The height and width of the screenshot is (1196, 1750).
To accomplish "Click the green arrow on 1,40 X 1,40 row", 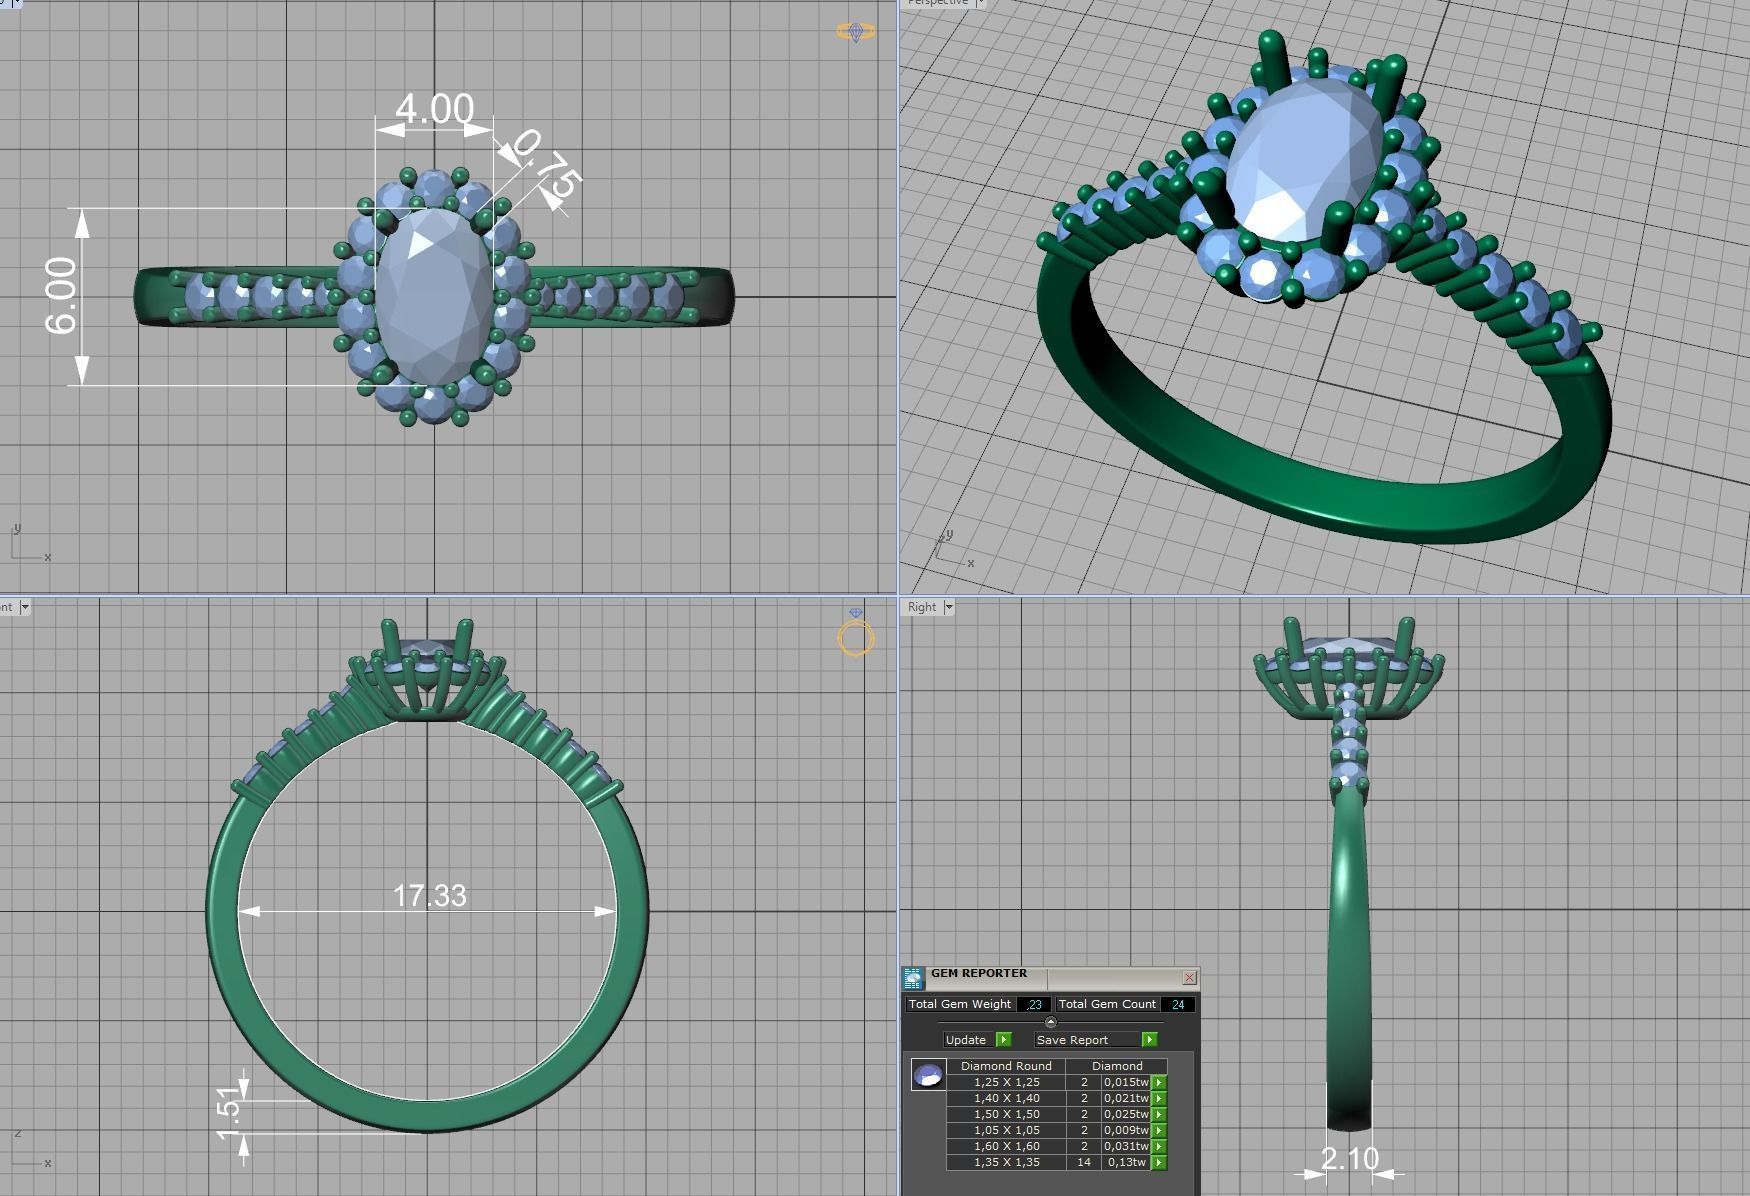I will tap(1159, 1098).
